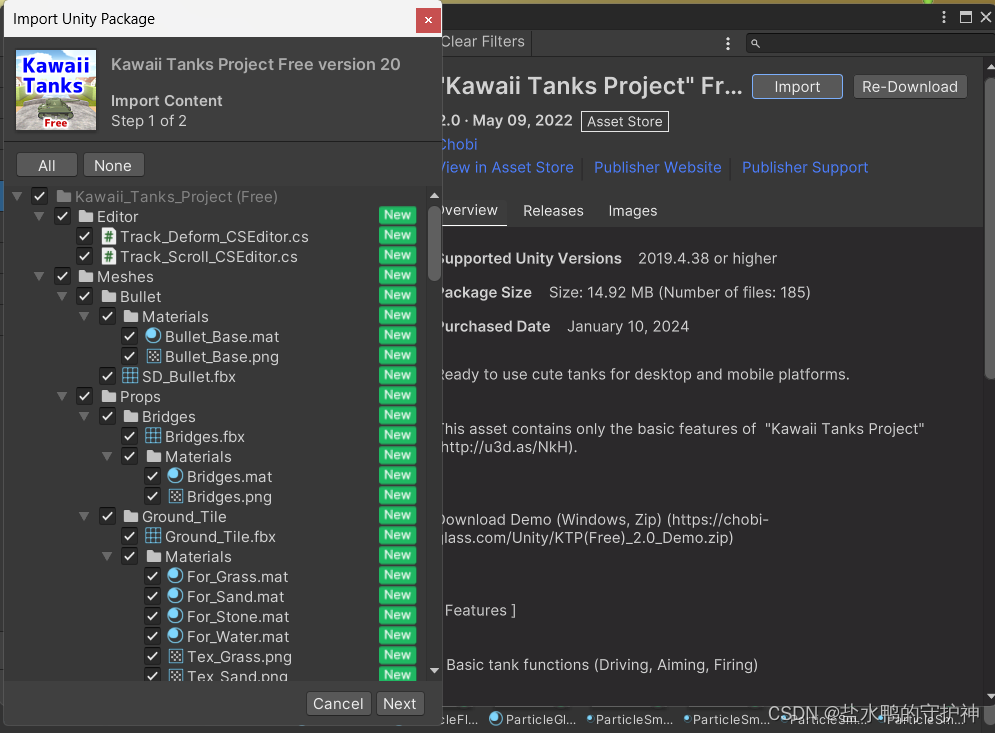Open the View in Asset Store link
This screenshot has width=995, height=733.
pyautogui.click(x=508, y=168)
